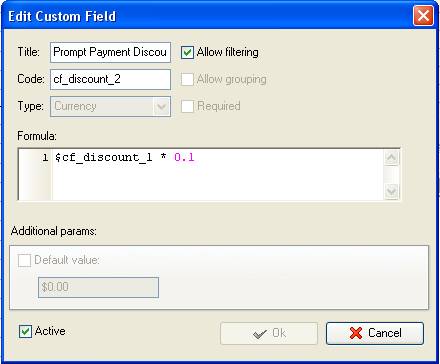Viewport: 440px width, 364px height.
Task: Click the formula scrollbar down arrow
Action: point(391,191)
